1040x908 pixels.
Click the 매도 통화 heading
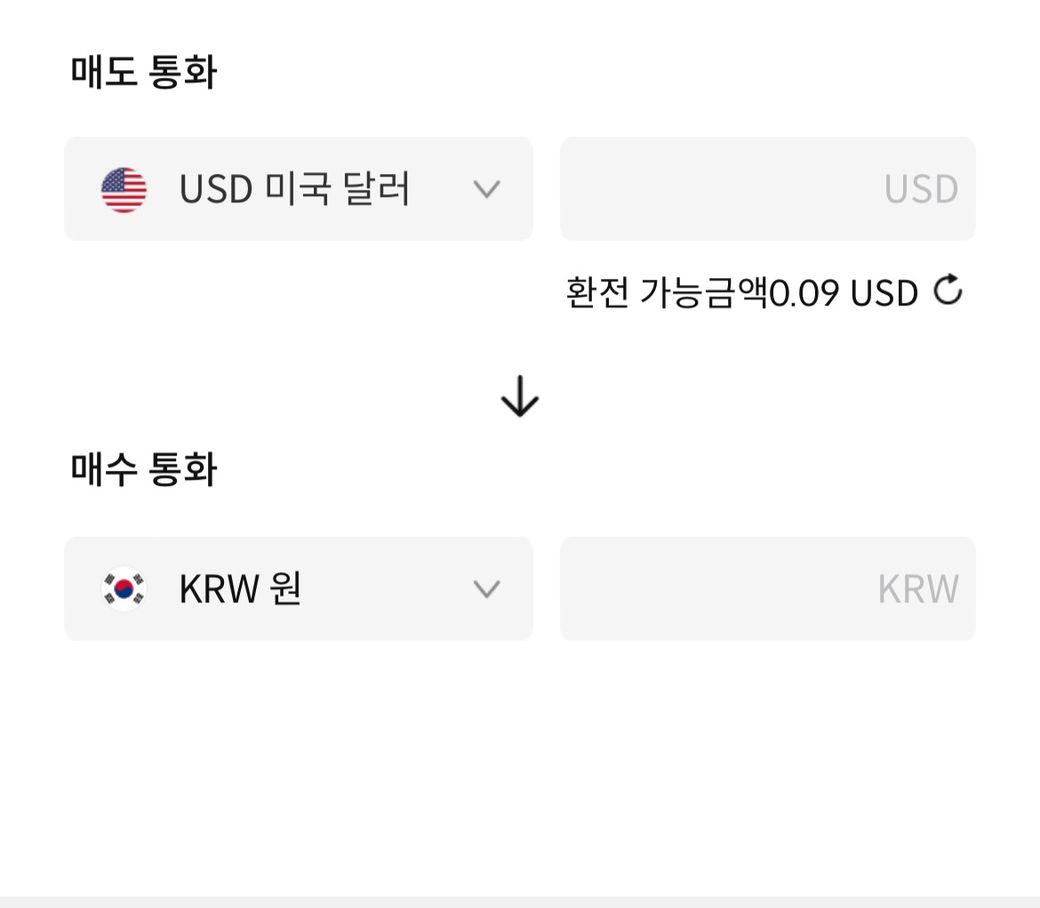[143, 72]
